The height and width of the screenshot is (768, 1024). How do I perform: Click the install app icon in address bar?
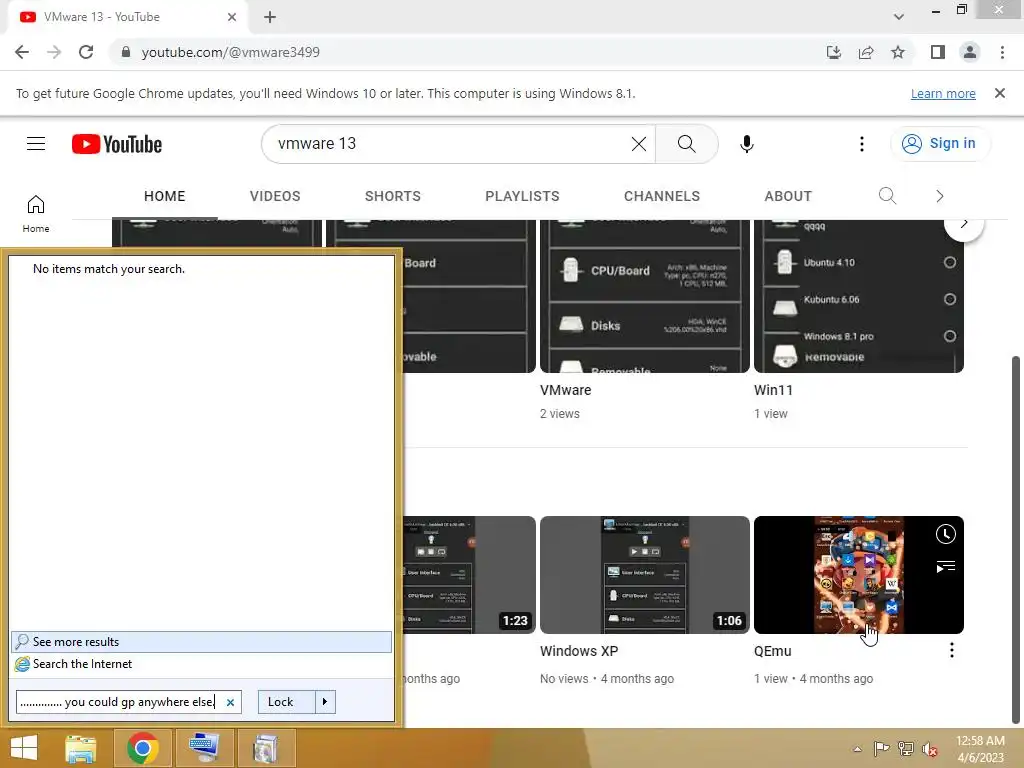[x=834, y=52]
